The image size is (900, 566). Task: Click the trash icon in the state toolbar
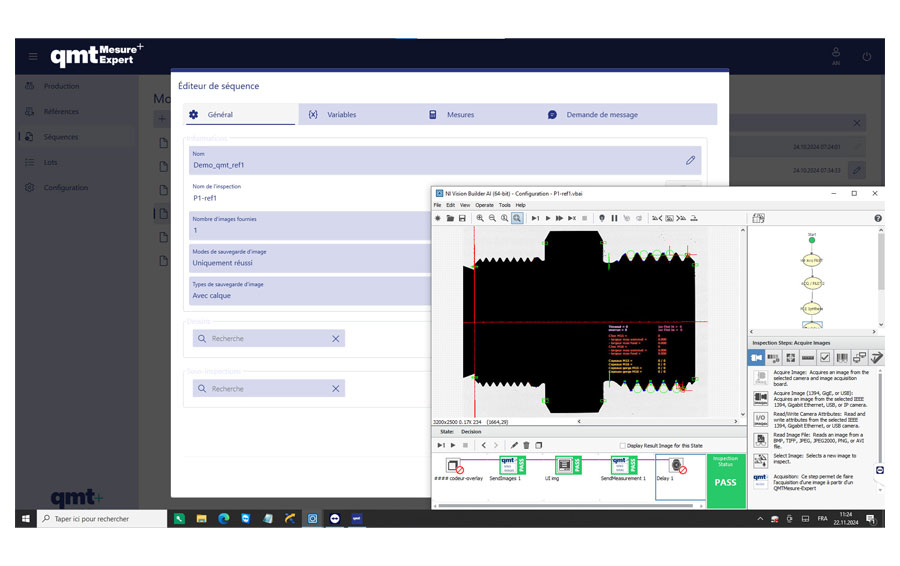tap(526, 445)
